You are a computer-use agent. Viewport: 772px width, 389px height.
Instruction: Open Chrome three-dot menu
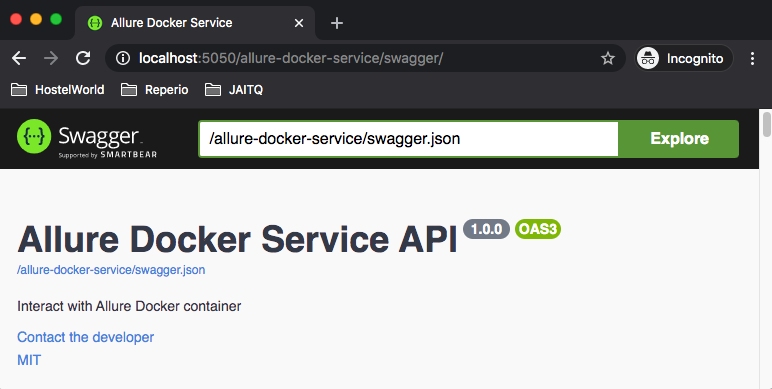click(x=752, y=58)
